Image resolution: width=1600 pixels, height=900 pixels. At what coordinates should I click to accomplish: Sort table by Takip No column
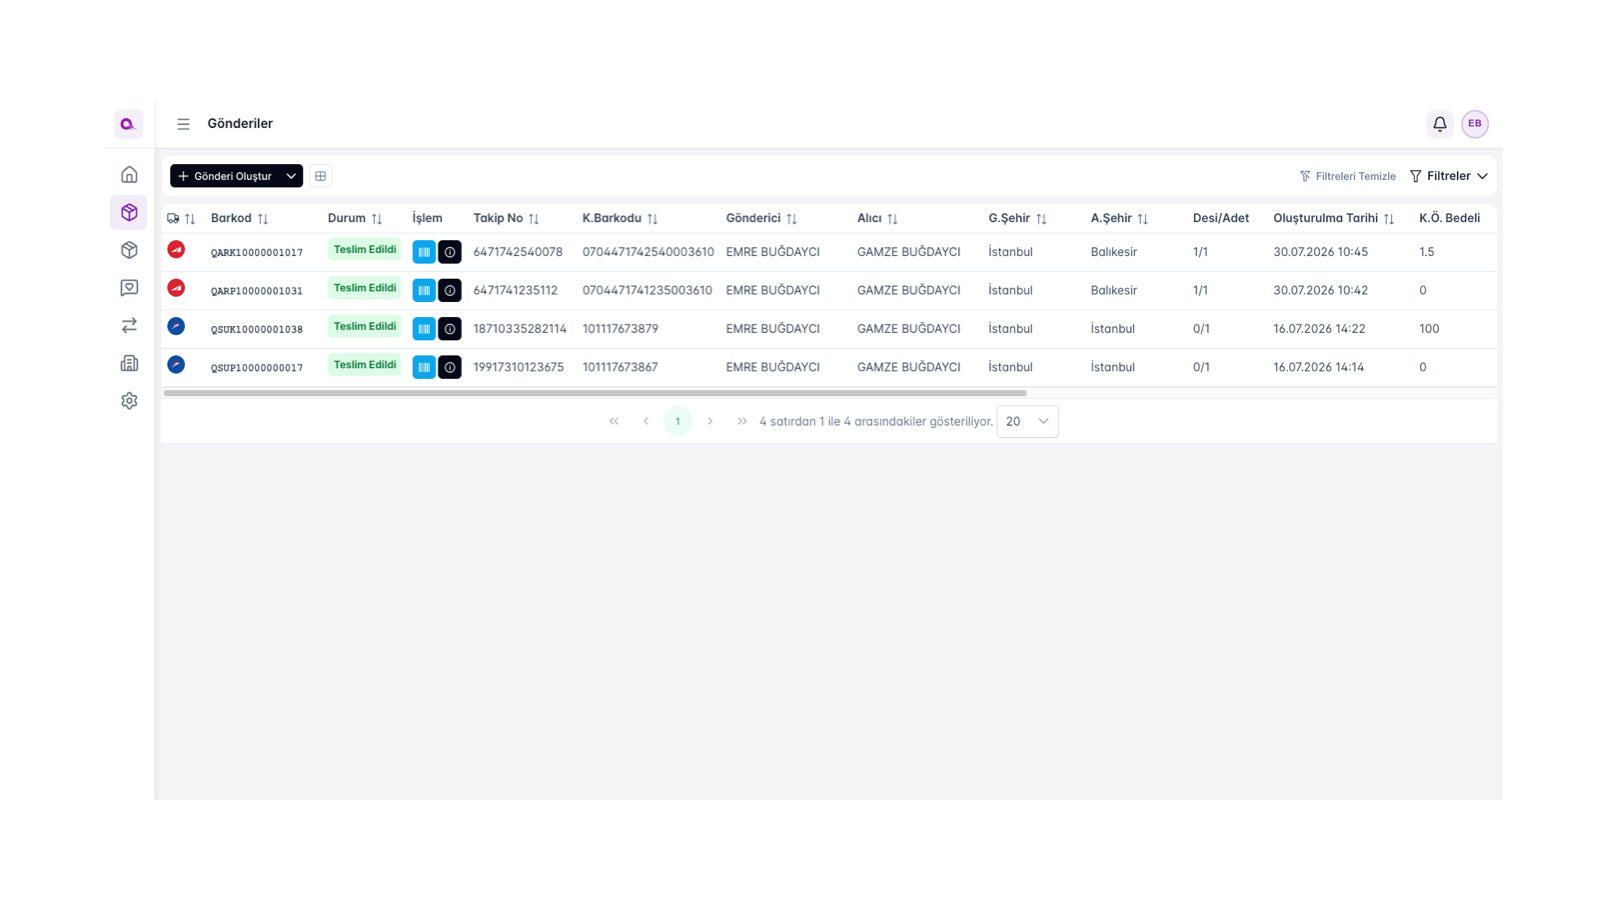534,219
